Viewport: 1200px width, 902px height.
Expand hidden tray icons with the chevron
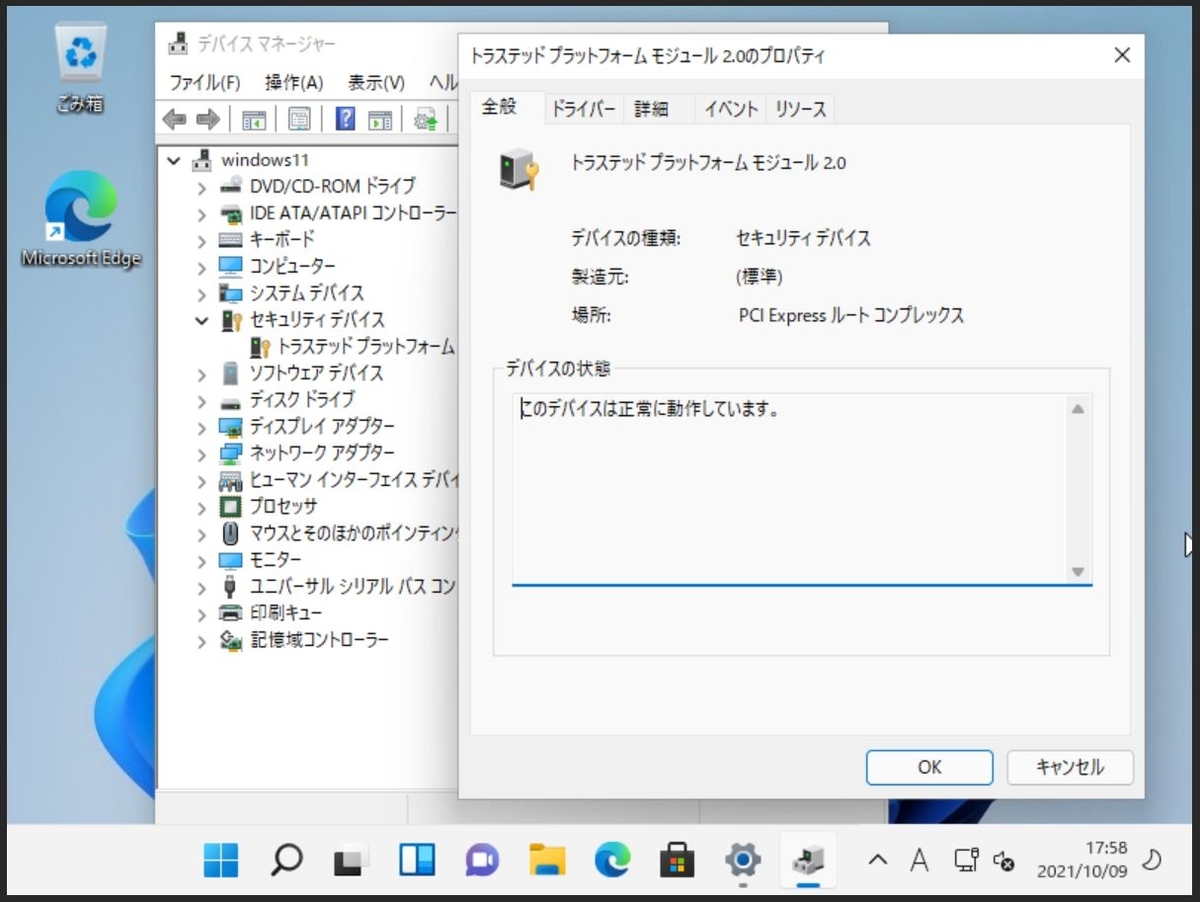877,859
